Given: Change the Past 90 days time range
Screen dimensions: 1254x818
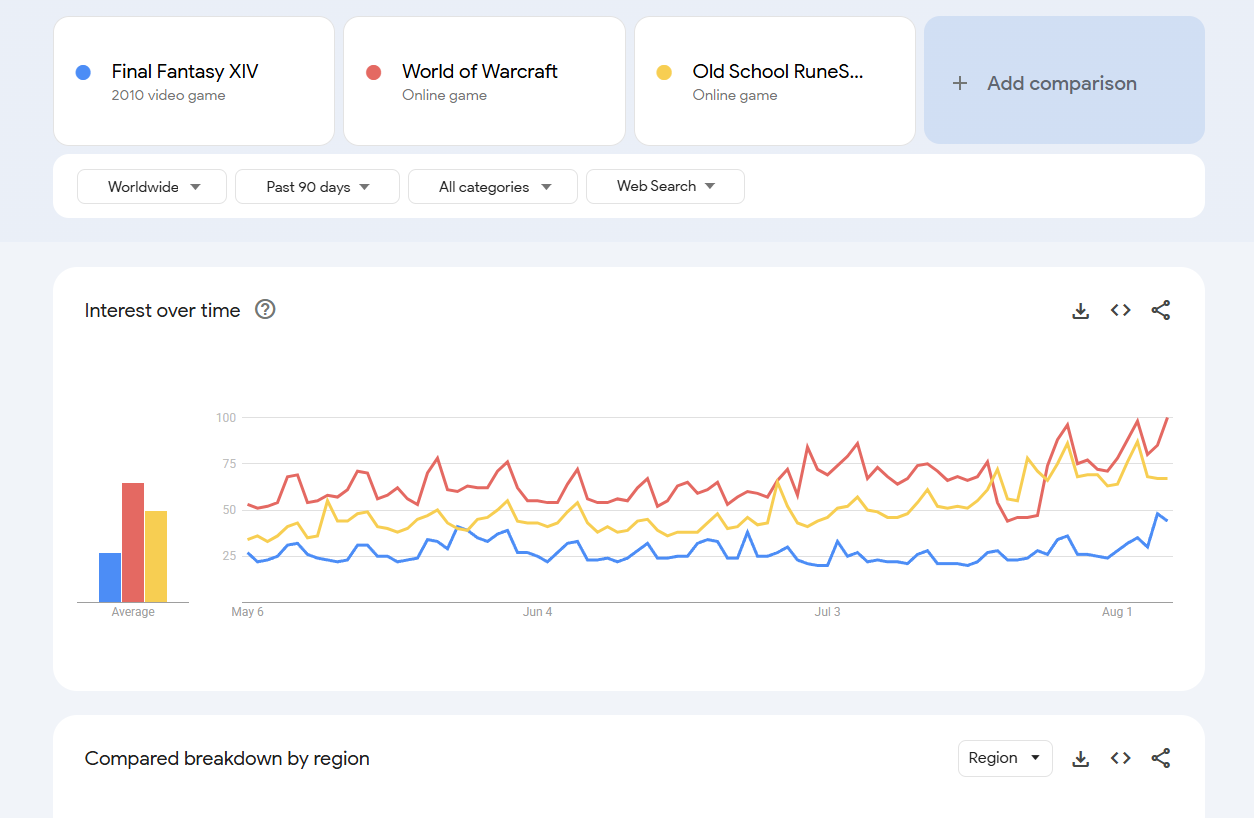Looking at the screenshot, I should coord(317,187).
